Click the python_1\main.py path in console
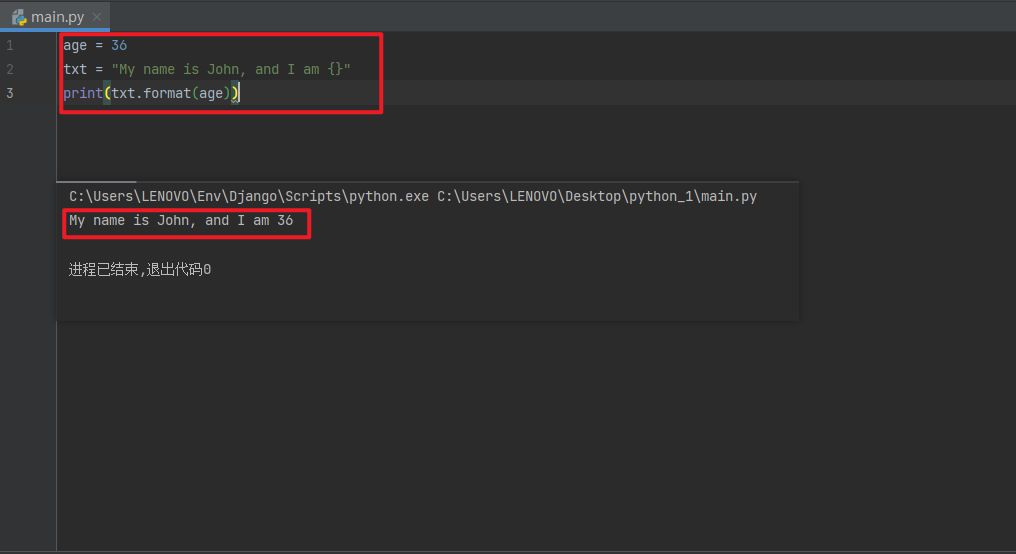This screenshot has width=1016, height=554. tap(597, 196)
